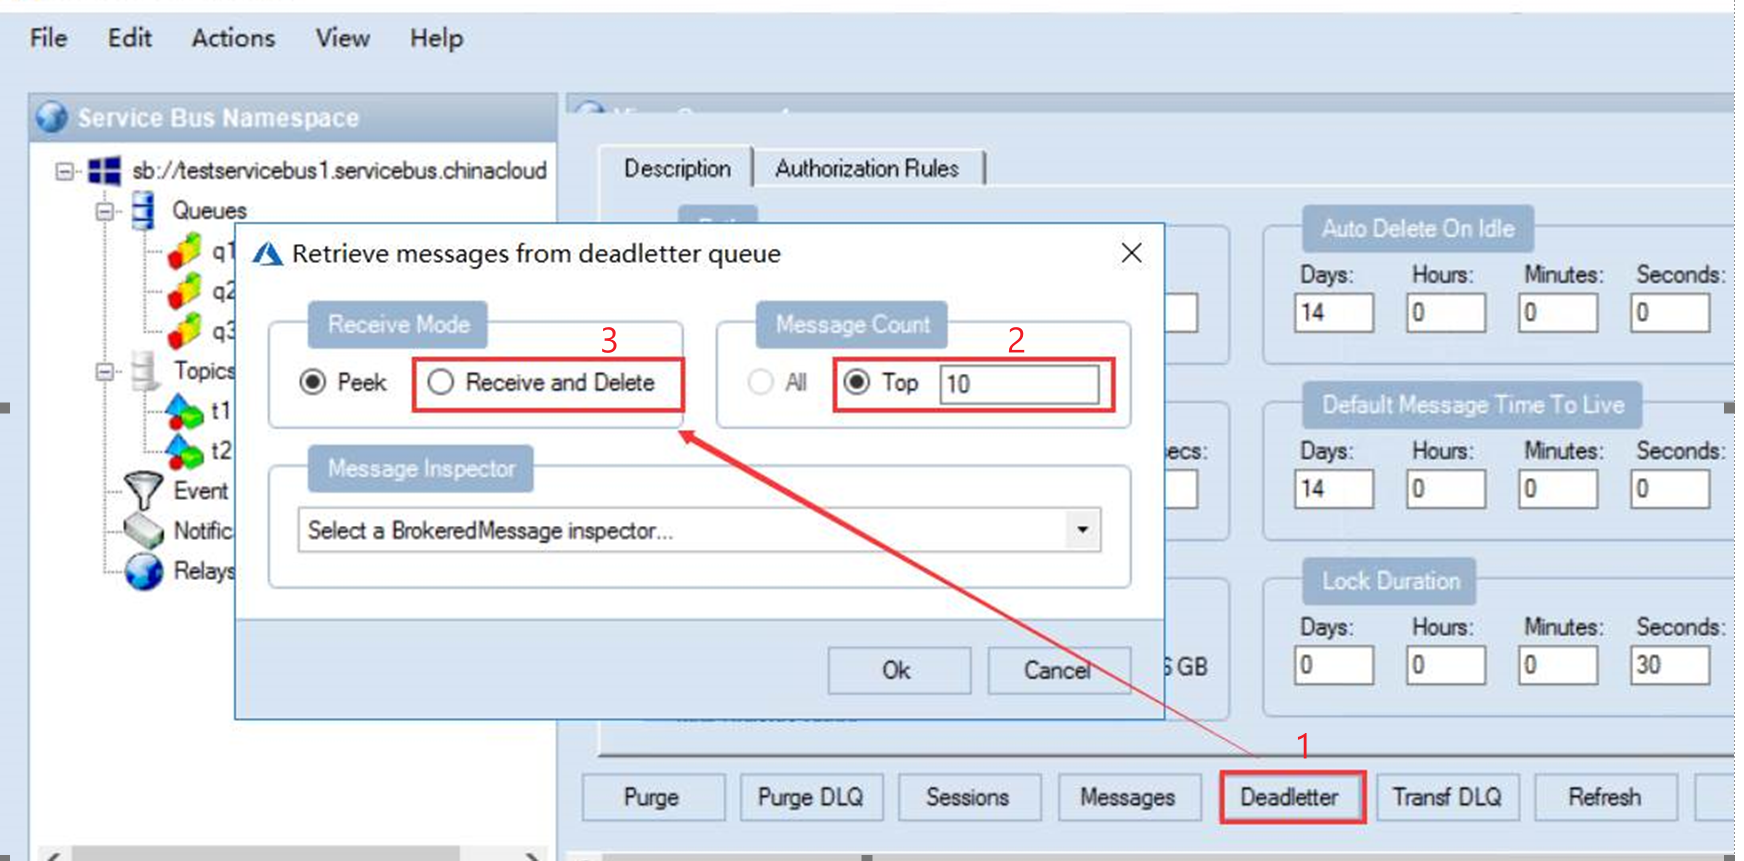
Task: Select the Top message count option
Action: pyautogui.click(x=857, y=382)
